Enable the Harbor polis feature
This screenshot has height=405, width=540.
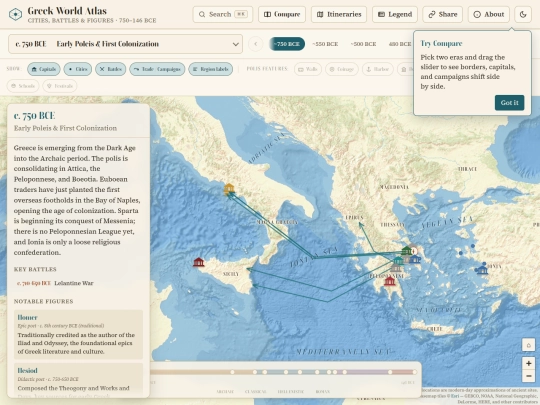click(377, 69)
